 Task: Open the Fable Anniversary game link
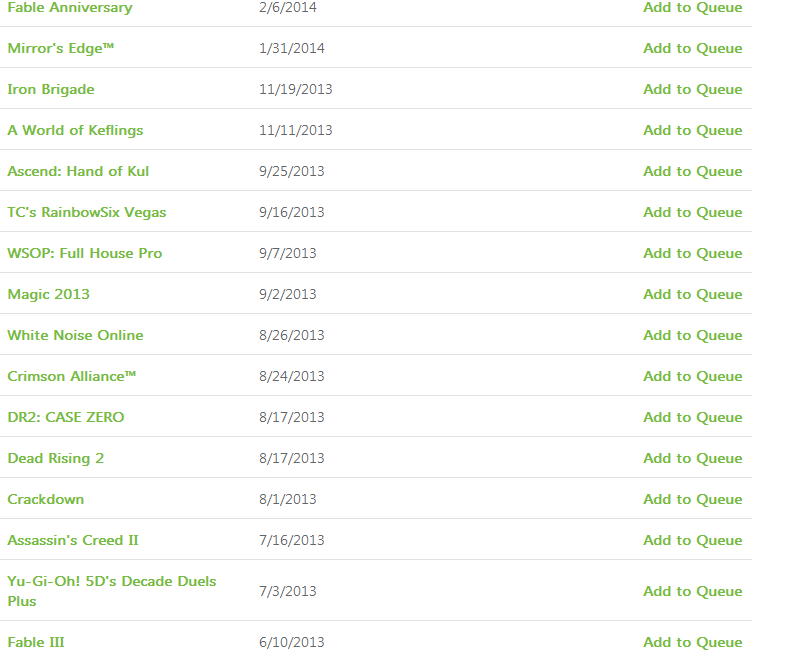click(x=70, y=8)
